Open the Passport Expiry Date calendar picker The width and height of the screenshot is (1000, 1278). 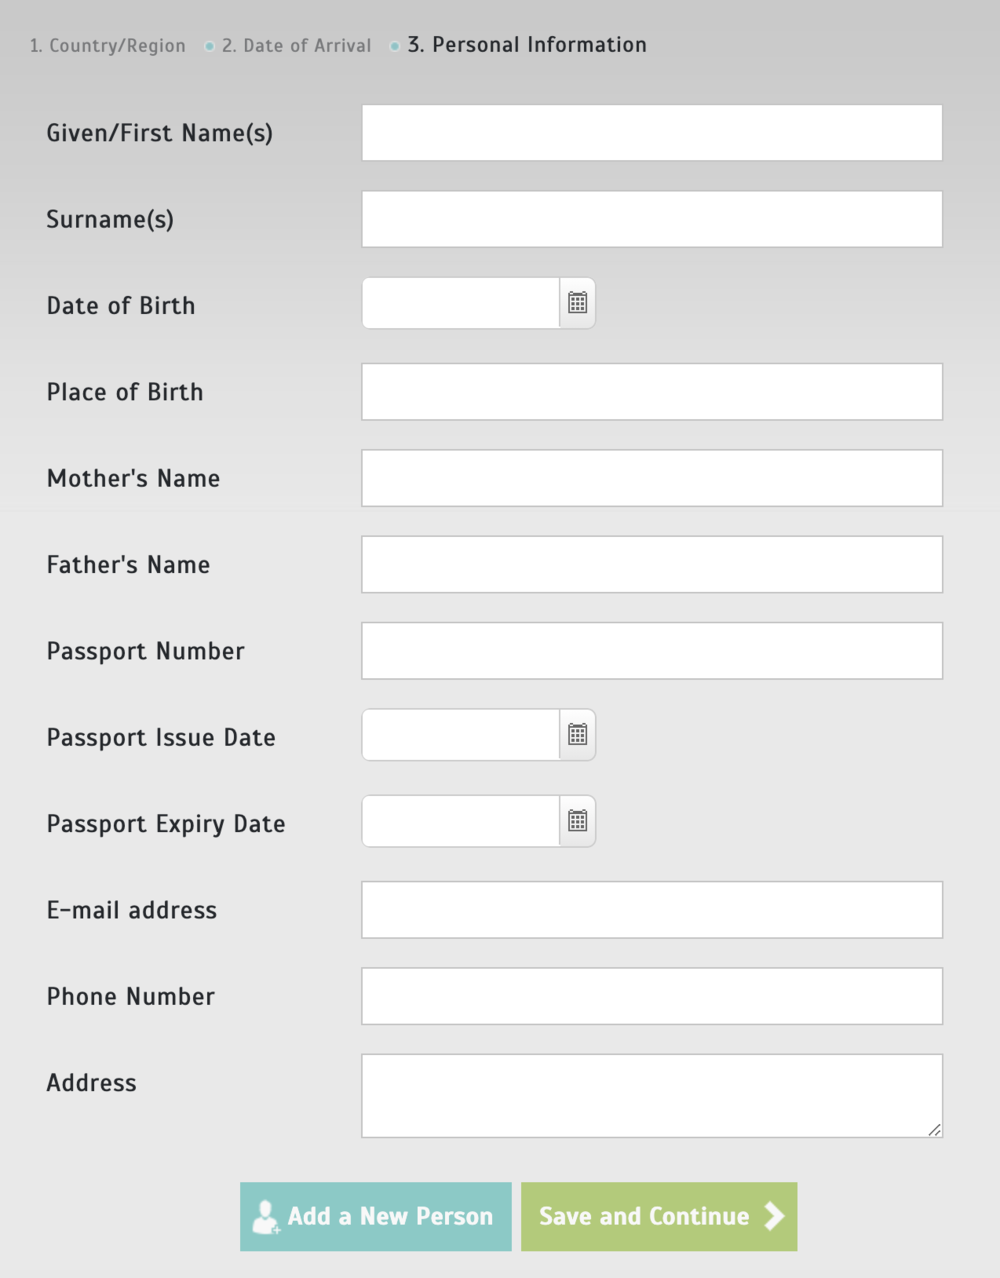577,821
